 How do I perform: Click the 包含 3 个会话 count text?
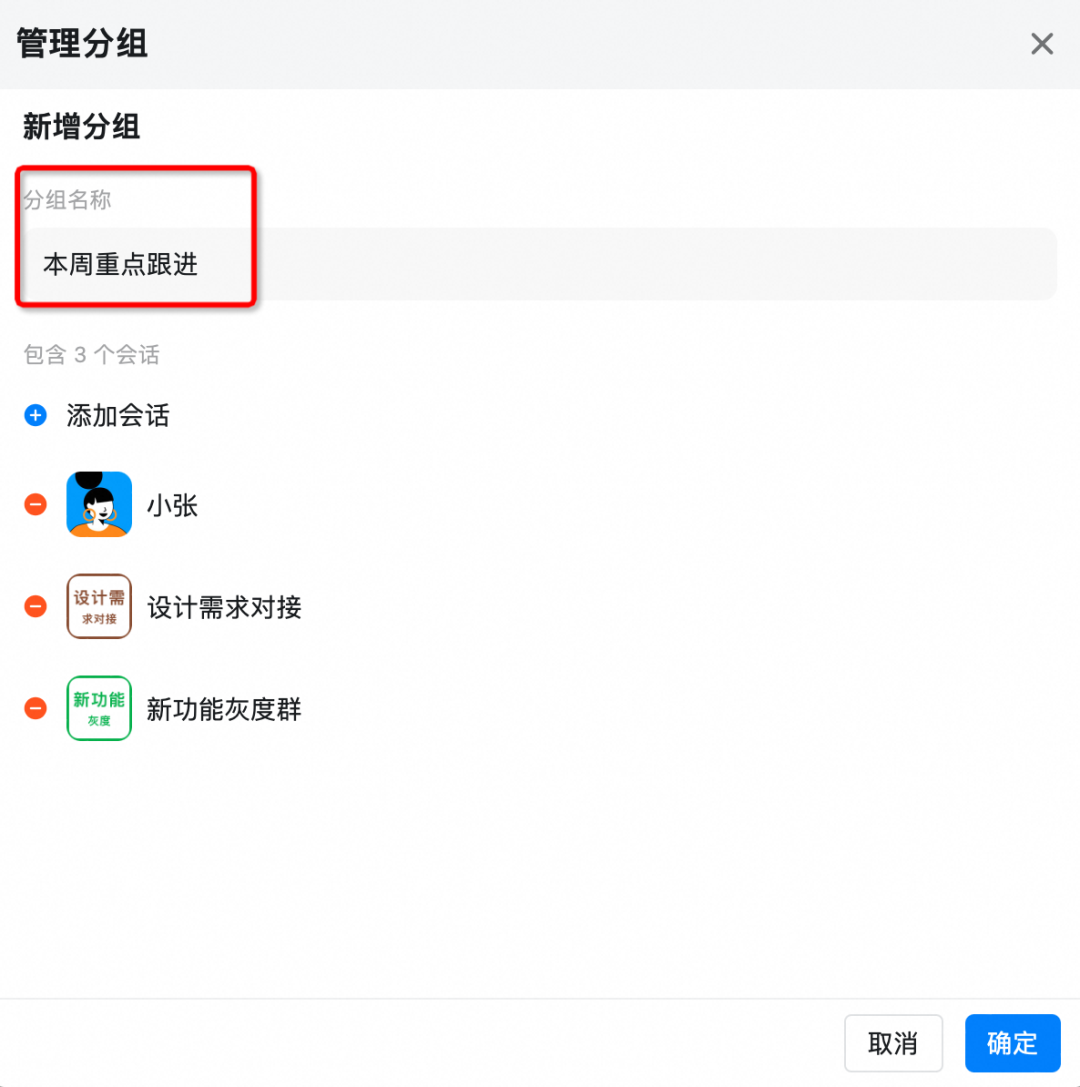92,355
